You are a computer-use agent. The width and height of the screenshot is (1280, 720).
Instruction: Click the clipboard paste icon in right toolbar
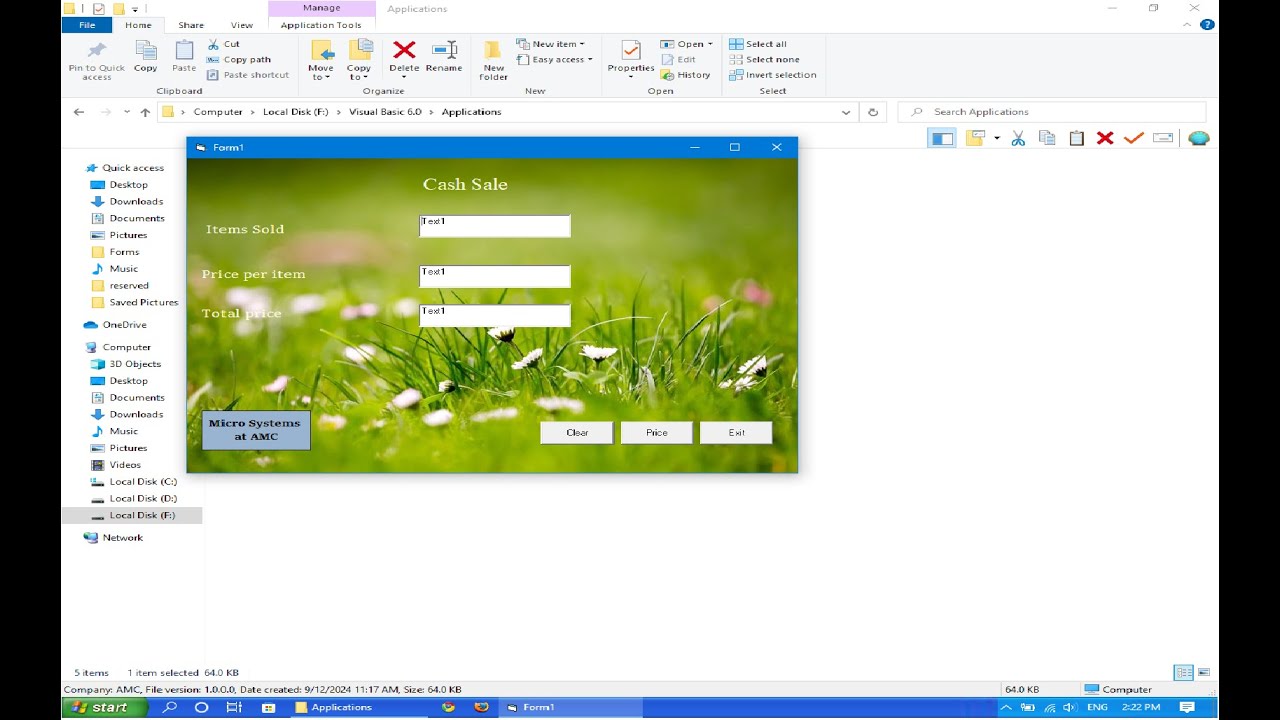tap(1076, 138)
